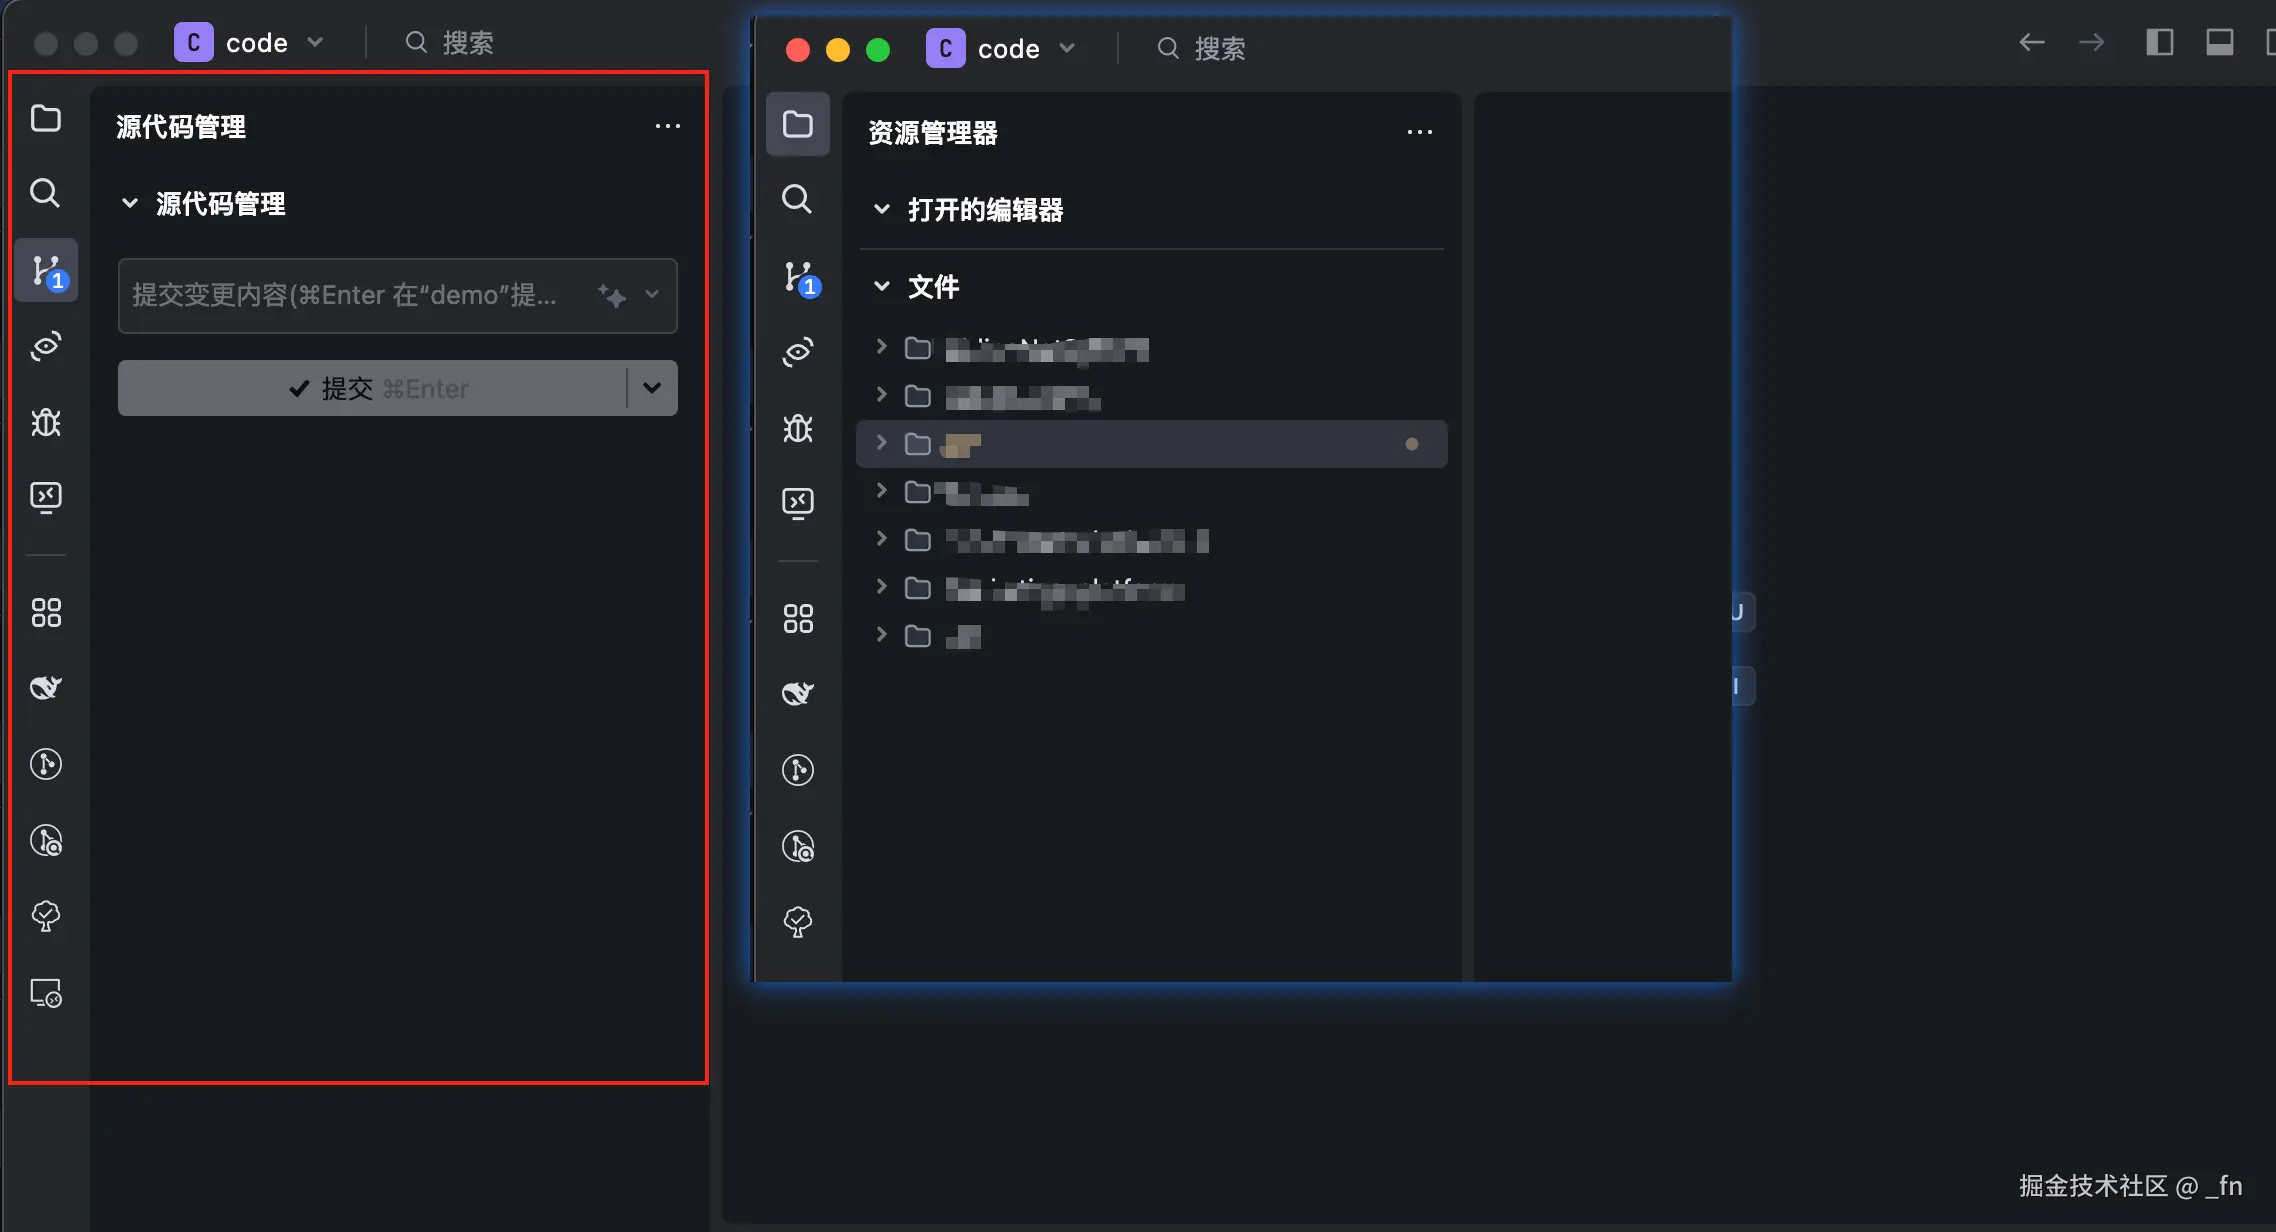Open the more actions menu in 资源管理器

click(1420, 131)
